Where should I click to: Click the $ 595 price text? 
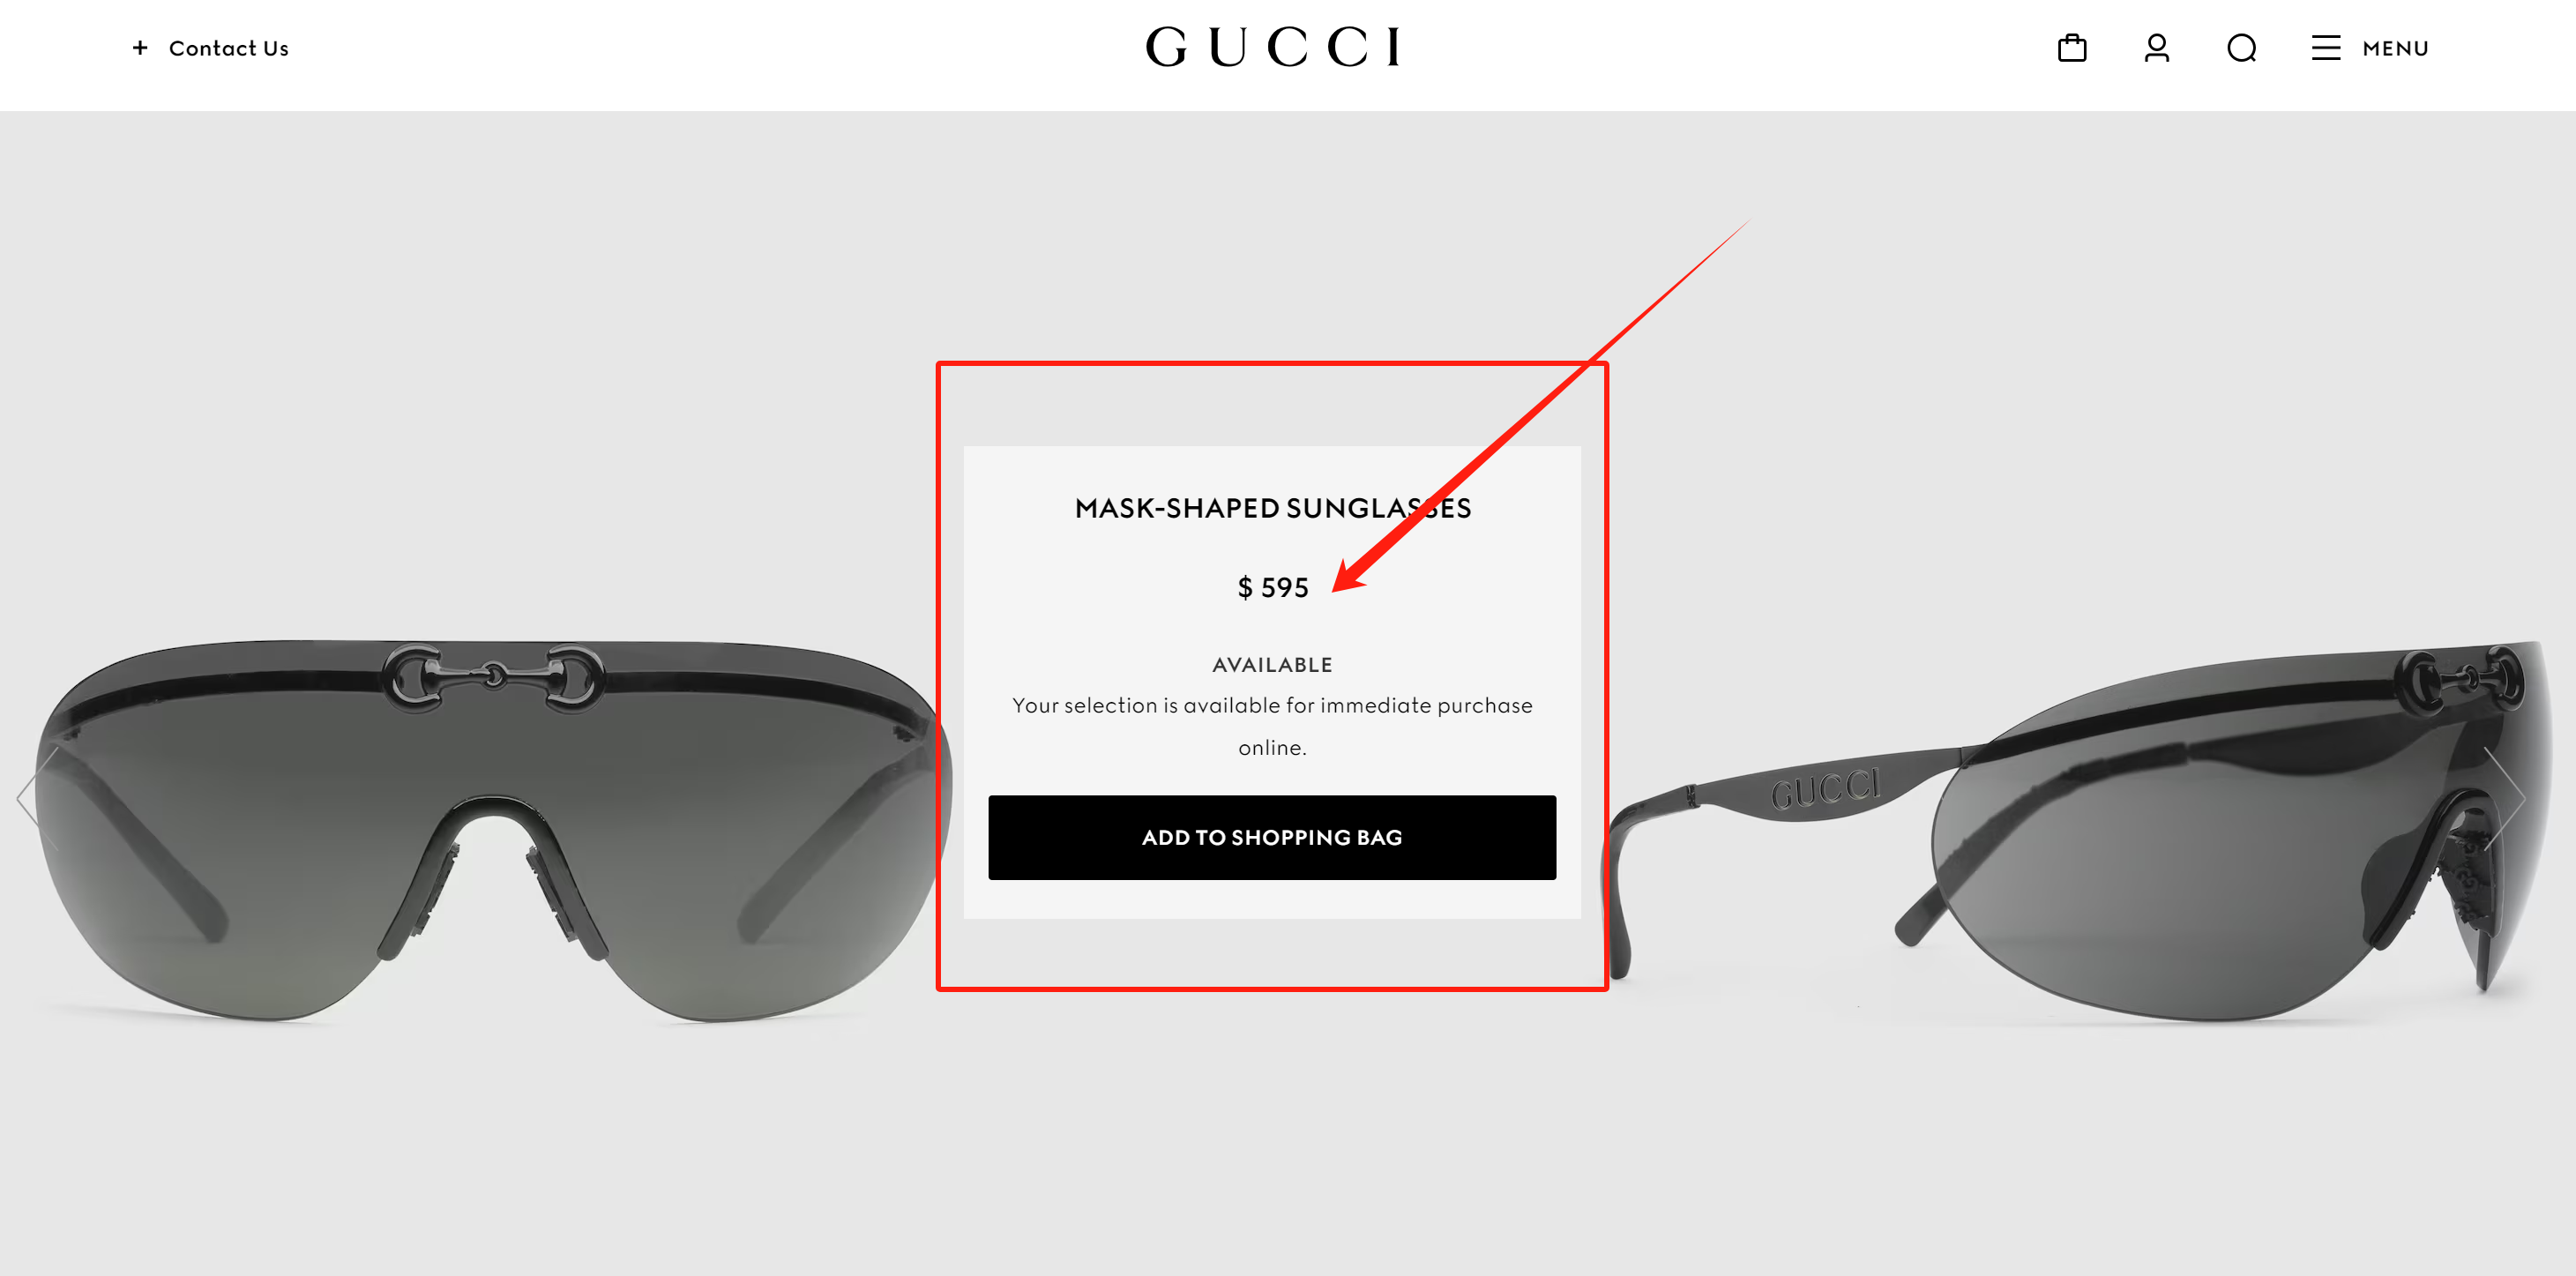point(1273,588)
